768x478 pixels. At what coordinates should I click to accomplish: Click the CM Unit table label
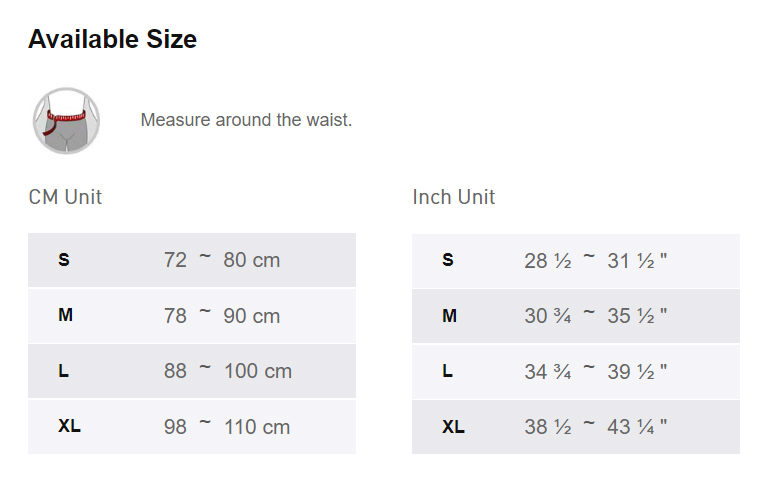tap(65, 197)
